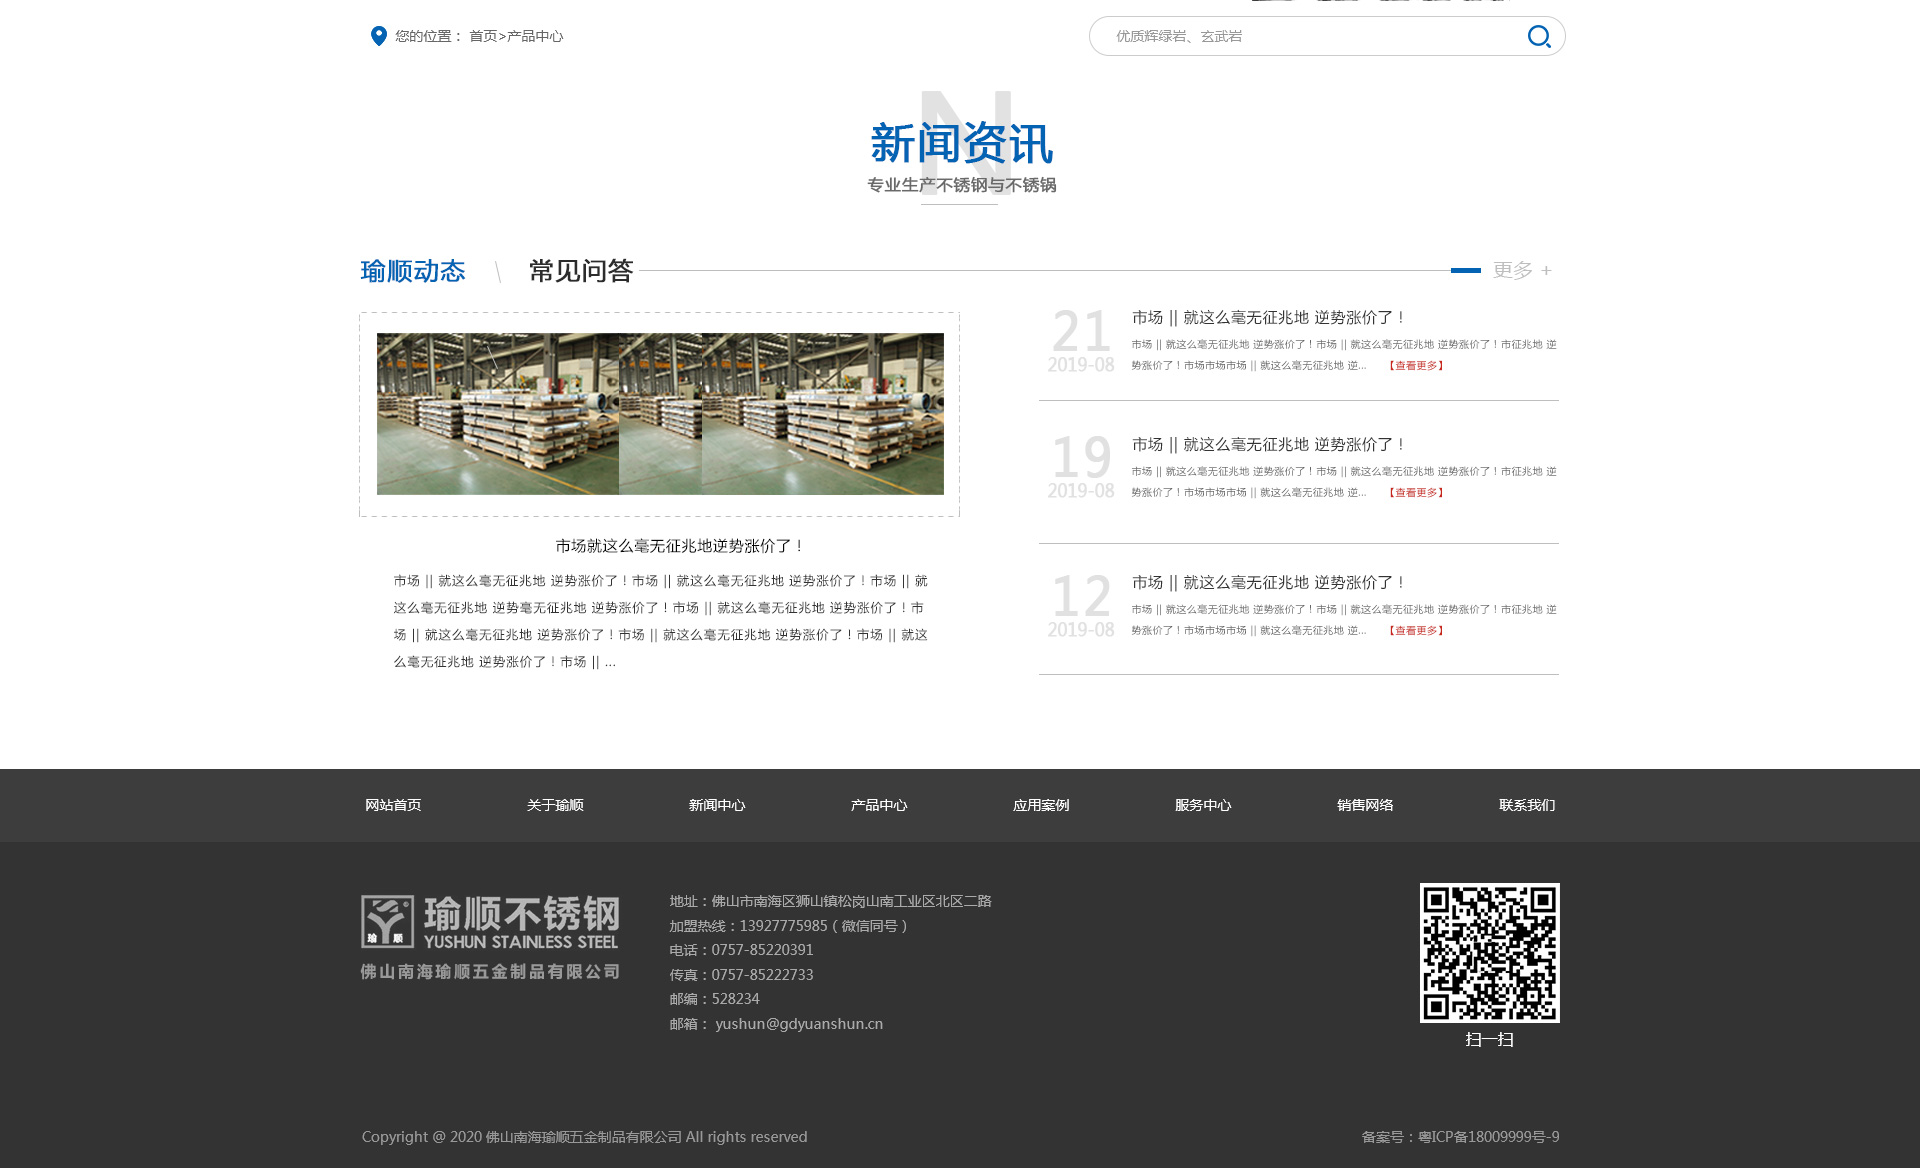Type in the search box field
Viewport: 1920px width, 1168px height.
[x=1300, y=36]
